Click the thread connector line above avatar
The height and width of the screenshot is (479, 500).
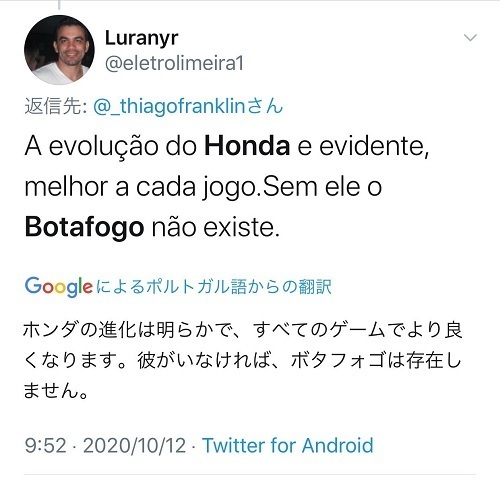click(x=59, y=5)
